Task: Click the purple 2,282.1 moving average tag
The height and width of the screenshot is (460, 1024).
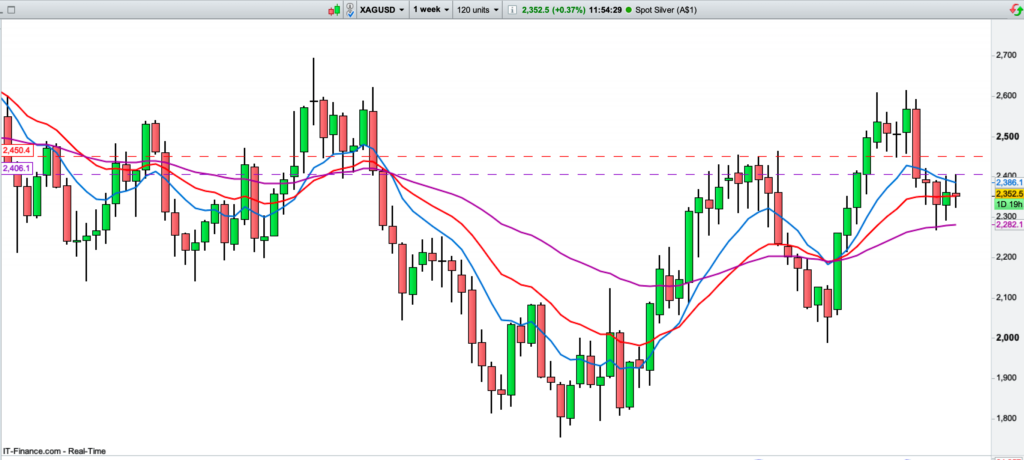Action: 1005,225
